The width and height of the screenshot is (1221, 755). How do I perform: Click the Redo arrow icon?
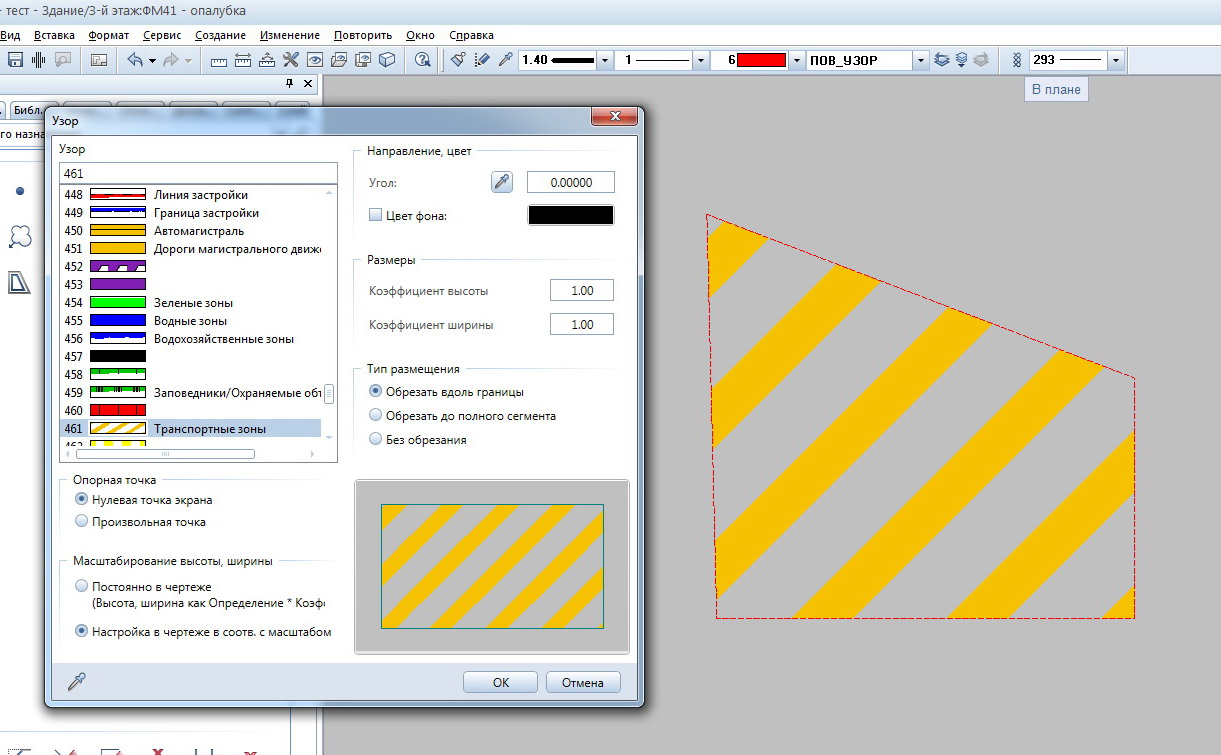pos(171,59)
